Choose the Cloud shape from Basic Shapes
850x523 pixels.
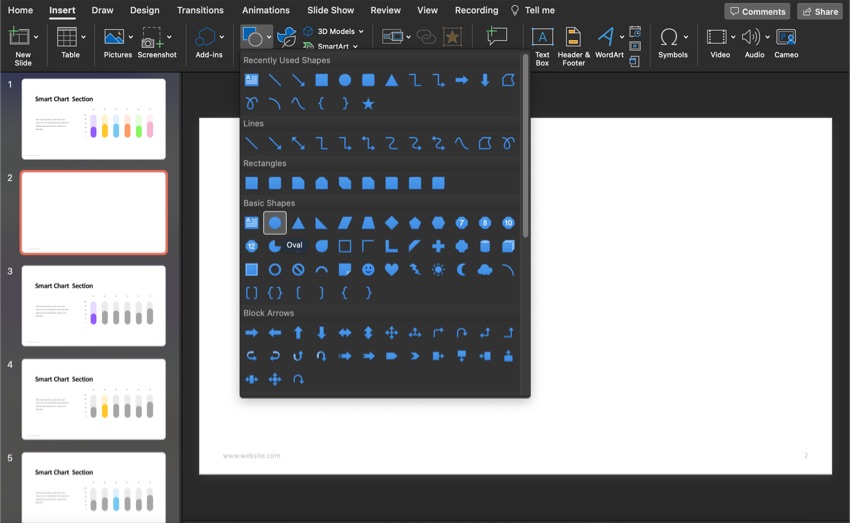pyautogui.click(x=485, y=270)
